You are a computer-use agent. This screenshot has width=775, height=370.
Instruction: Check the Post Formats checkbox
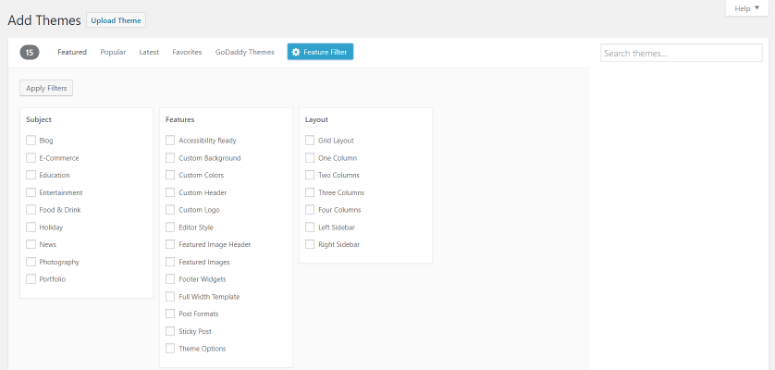pos(171,314)
